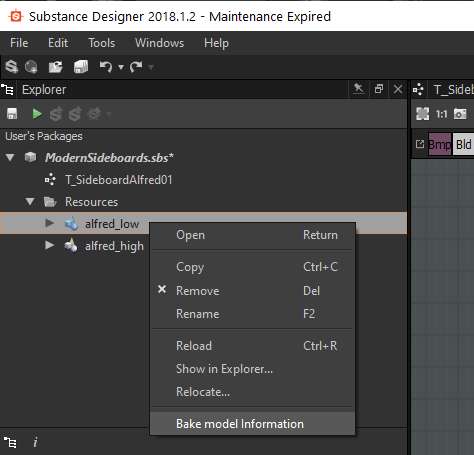This screenshot has height=455, width=474.
Task: Switch to the T_Sideb graph tab
Action: pyautogui.click(x=453, y=89)
